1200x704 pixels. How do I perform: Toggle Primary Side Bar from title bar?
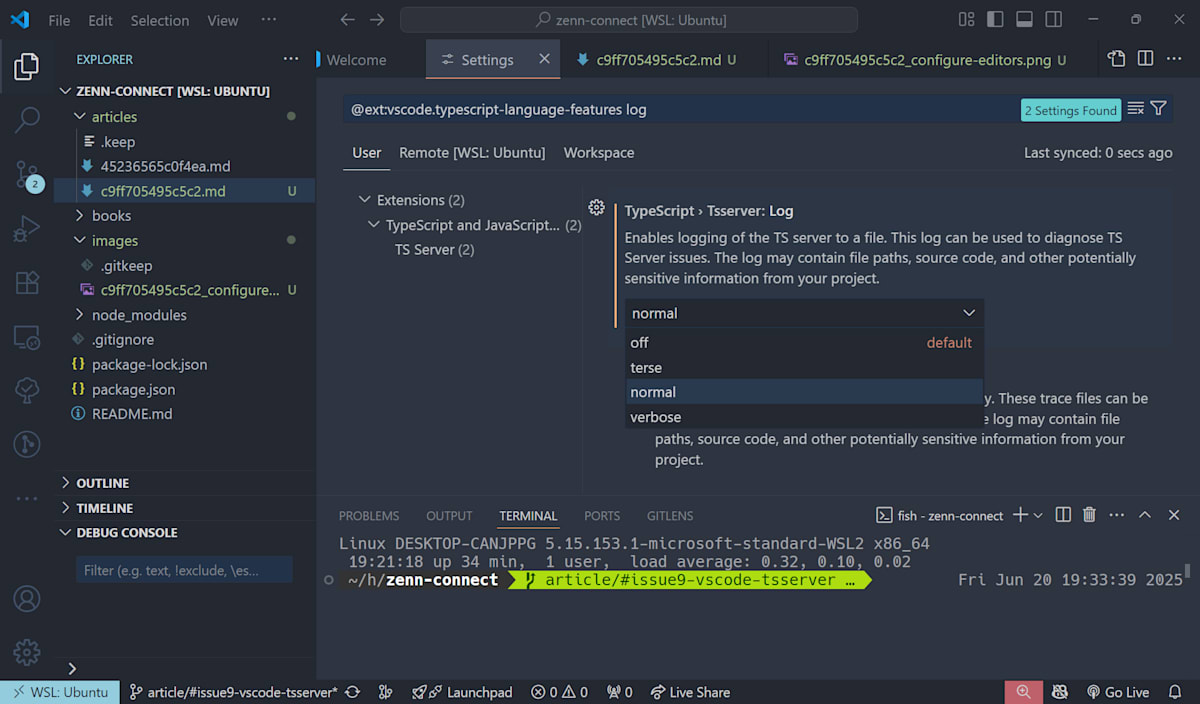(x=995, y=20)
